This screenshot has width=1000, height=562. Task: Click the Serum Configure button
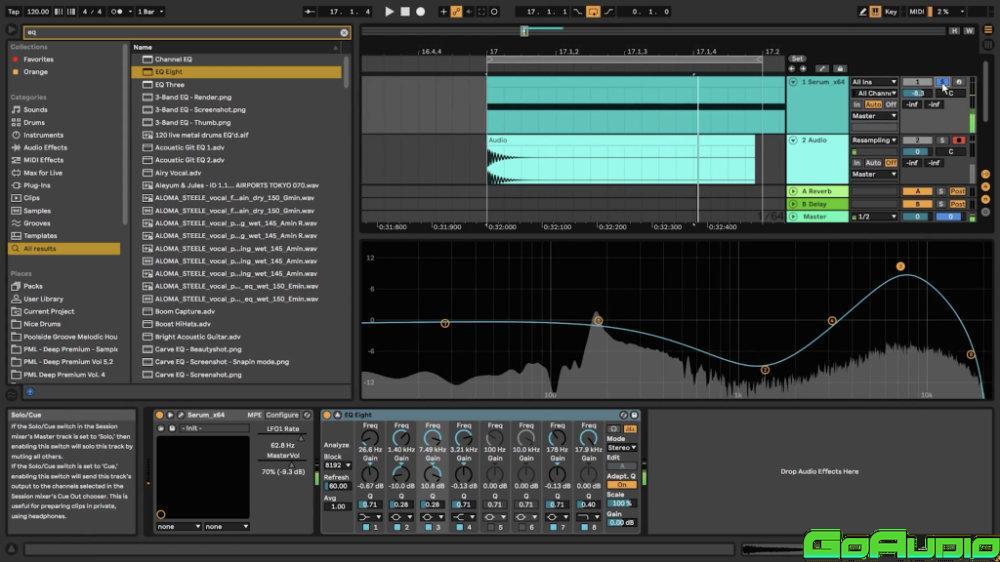click(282, 415)
